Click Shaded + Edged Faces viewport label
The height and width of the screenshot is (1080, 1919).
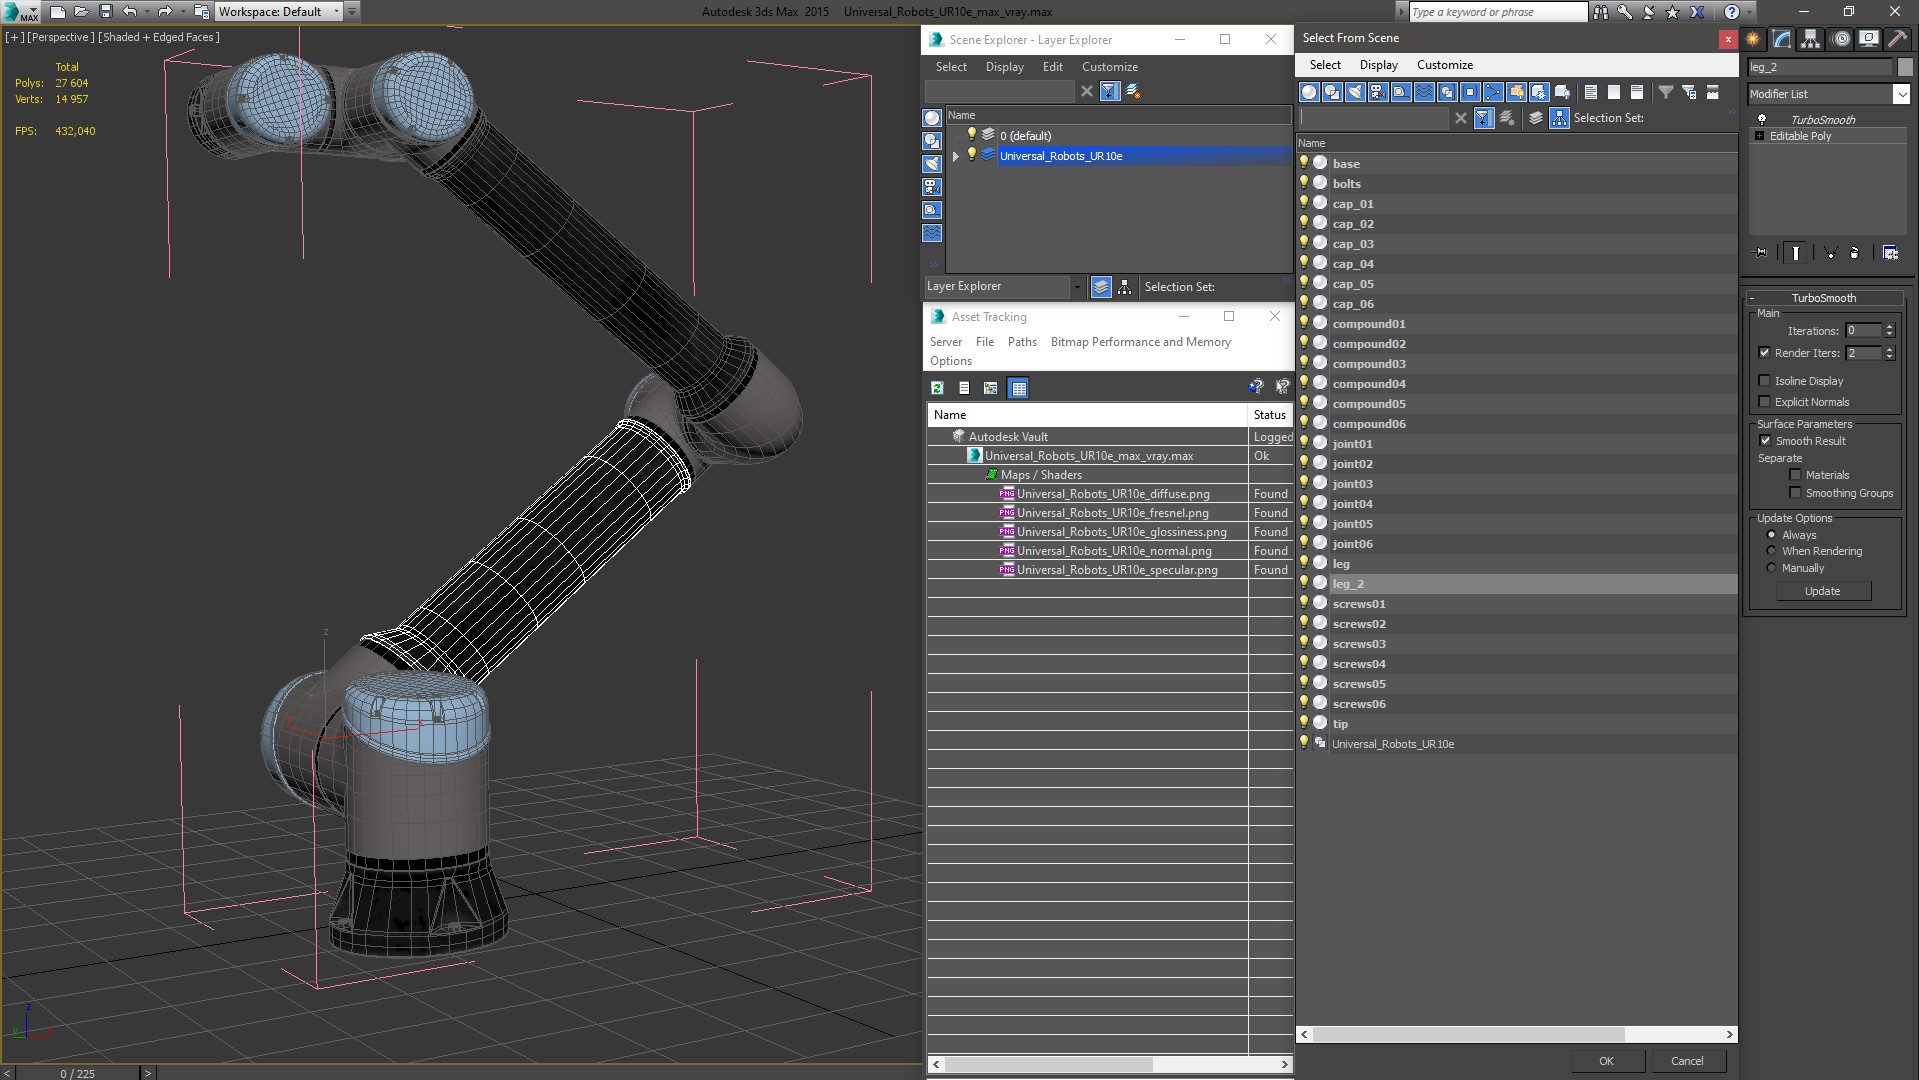(x=158, y=37)
